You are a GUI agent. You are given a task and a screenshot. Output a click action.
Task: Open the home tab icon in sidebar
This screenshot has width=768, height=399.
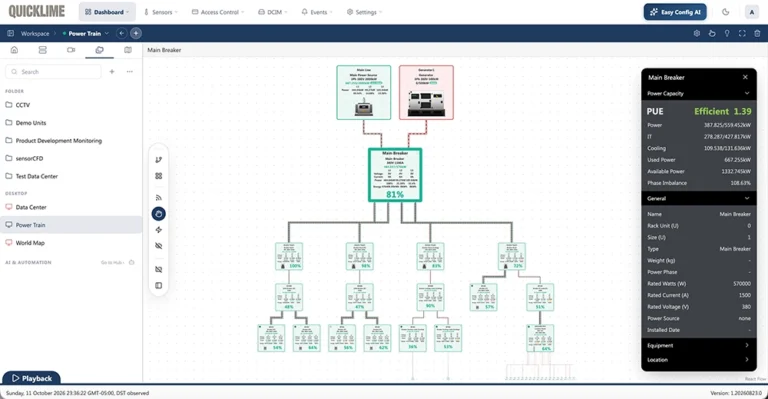click(x=14, y=50)
